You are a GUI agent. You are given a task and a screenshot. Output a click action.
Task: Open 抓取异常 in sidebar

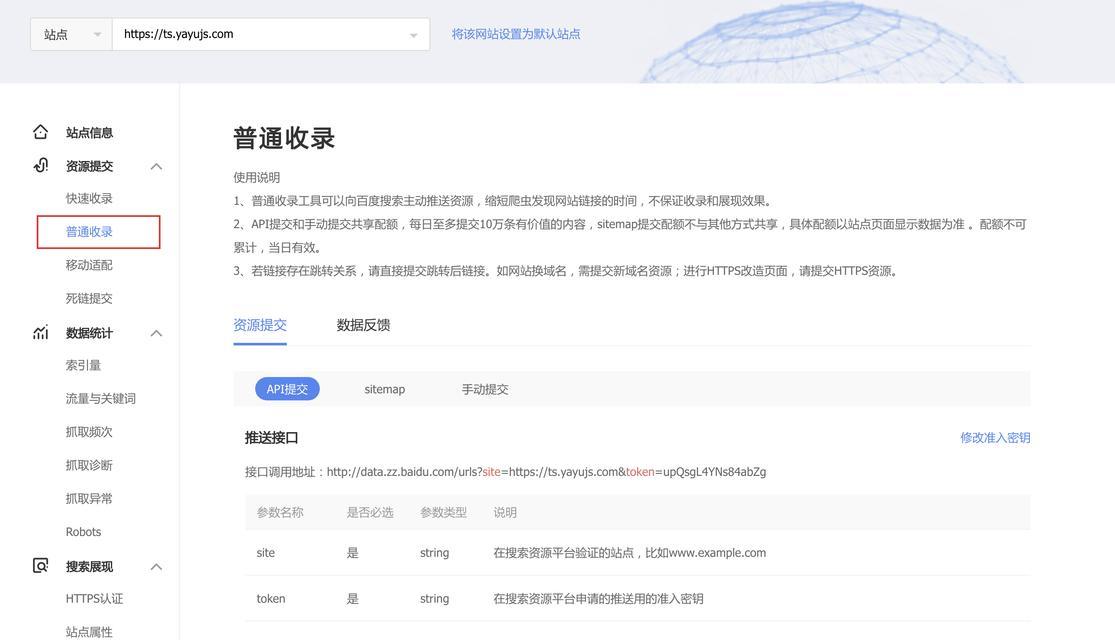click(89, 498)
